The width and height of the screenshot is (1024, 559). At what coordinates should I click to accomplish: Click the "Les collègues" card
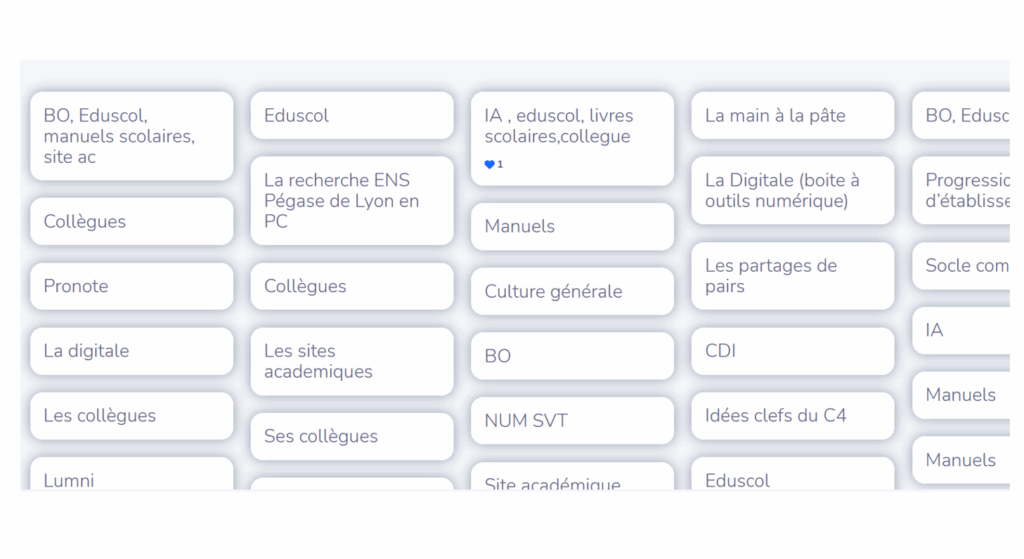131,415
